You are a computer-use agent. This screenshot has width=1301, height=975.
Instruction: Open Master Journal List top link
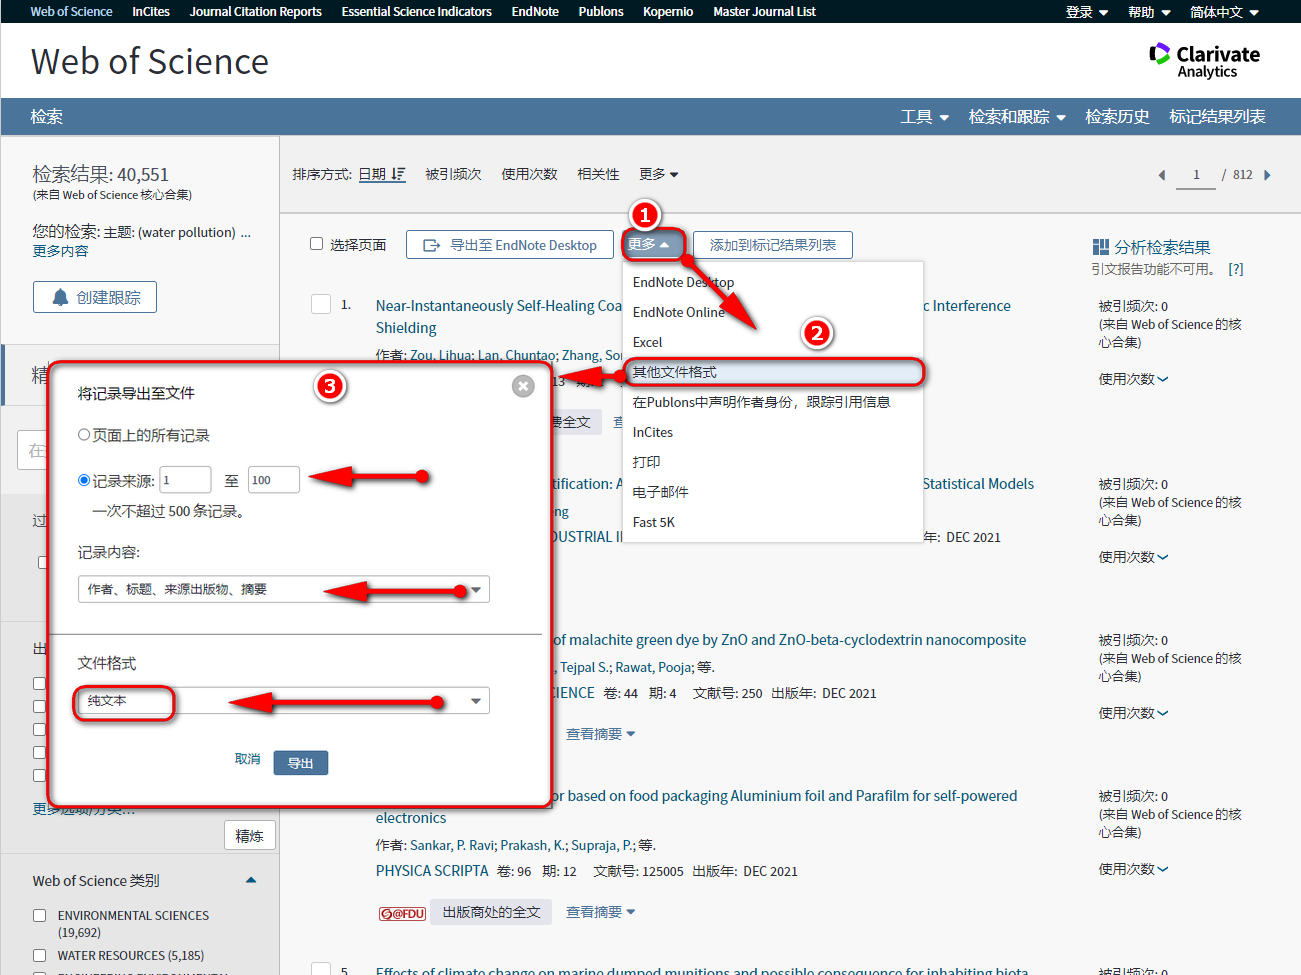(x=764, y=12)
